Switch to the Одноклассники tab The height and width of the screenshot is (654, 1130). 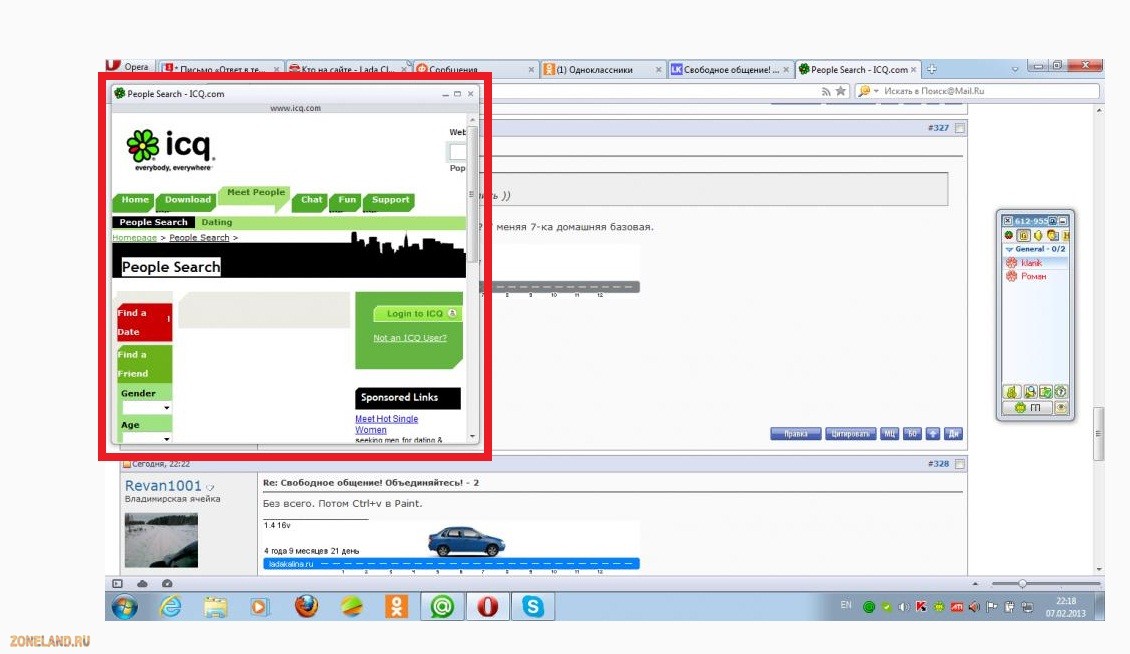tap(602, 69)
